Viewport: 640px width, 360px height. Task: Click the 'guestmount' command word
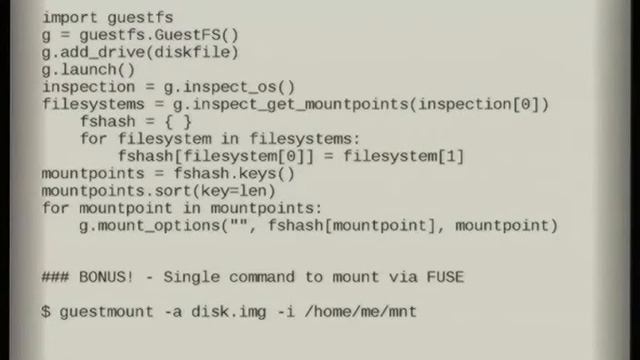[x=107, y=312]
